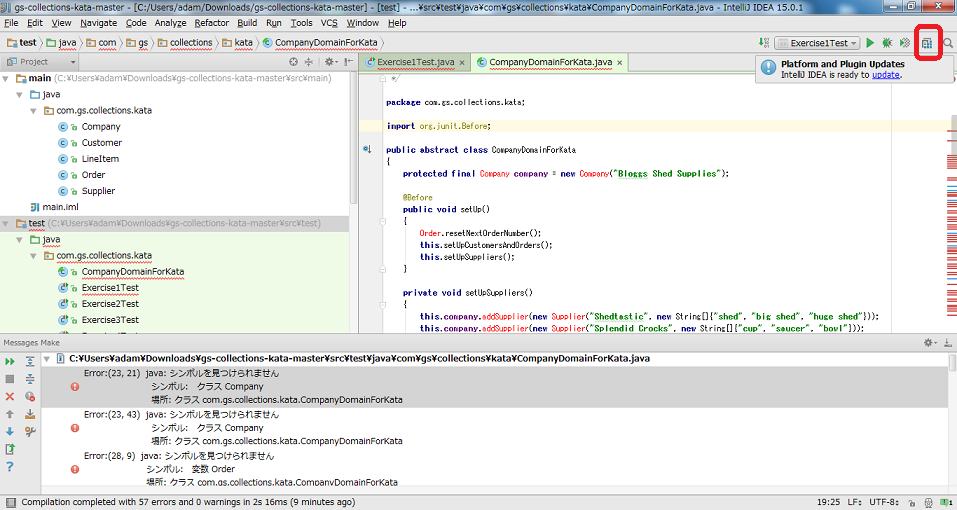Open the VCS menu
Image resolution: width=957 pixels, height=510 pixels.
(x=329, y=23)
